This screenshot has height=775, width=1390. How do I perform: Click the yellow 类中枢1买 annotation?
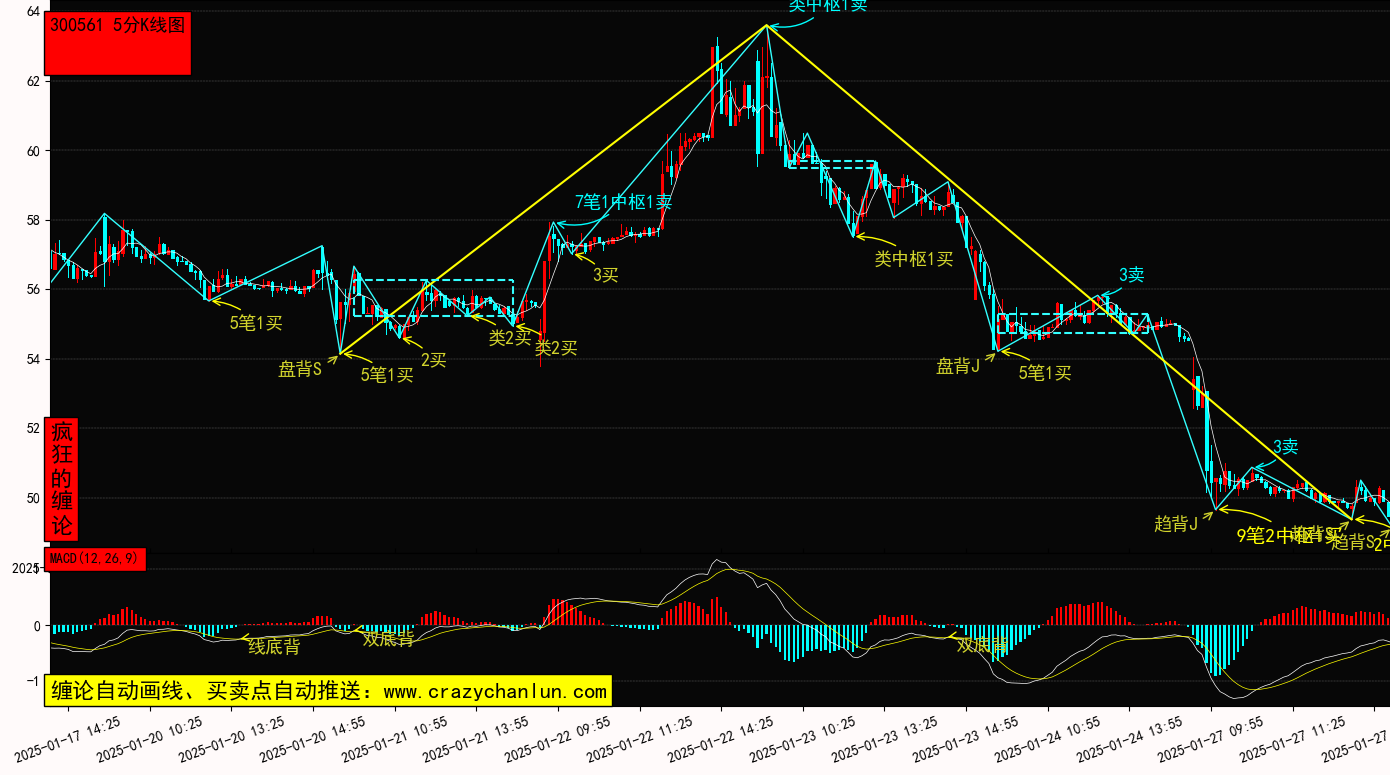pos(914,259)
